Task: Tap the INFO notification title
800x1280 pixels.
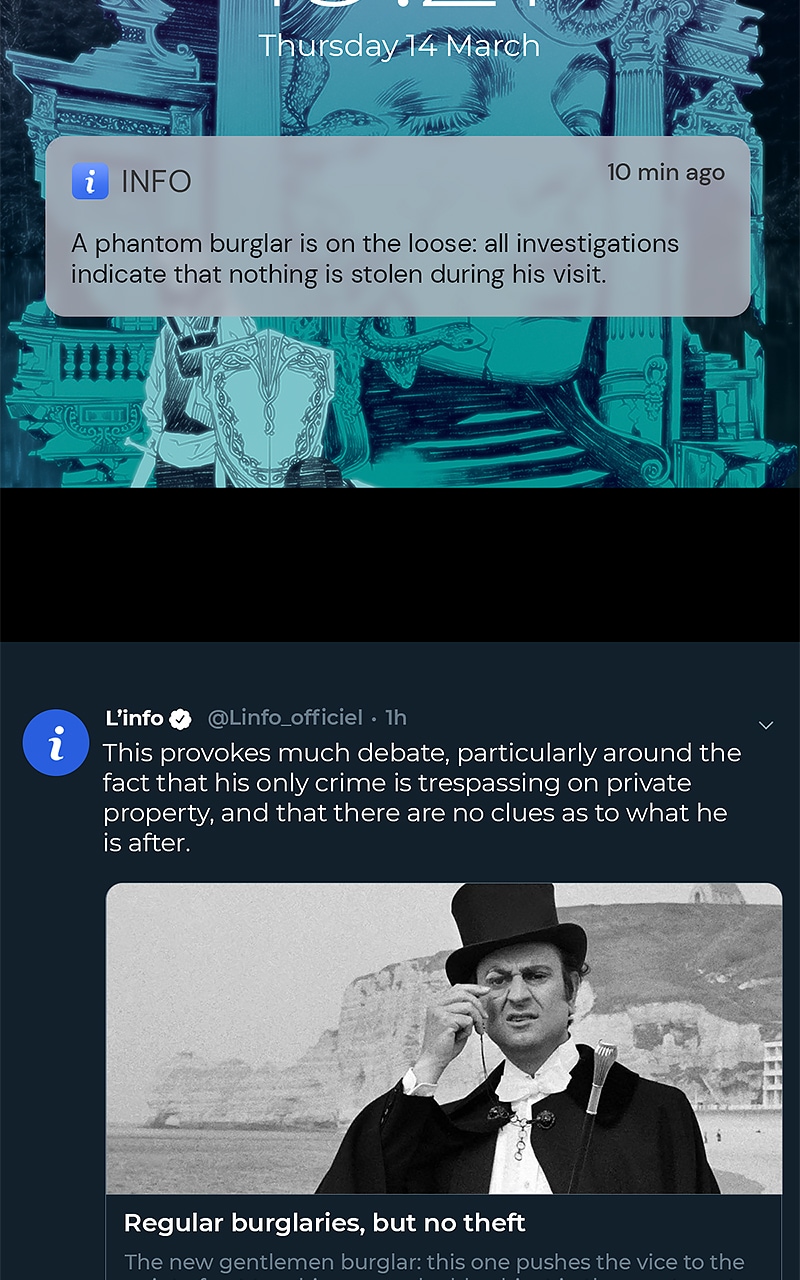Action: point(156,181)
